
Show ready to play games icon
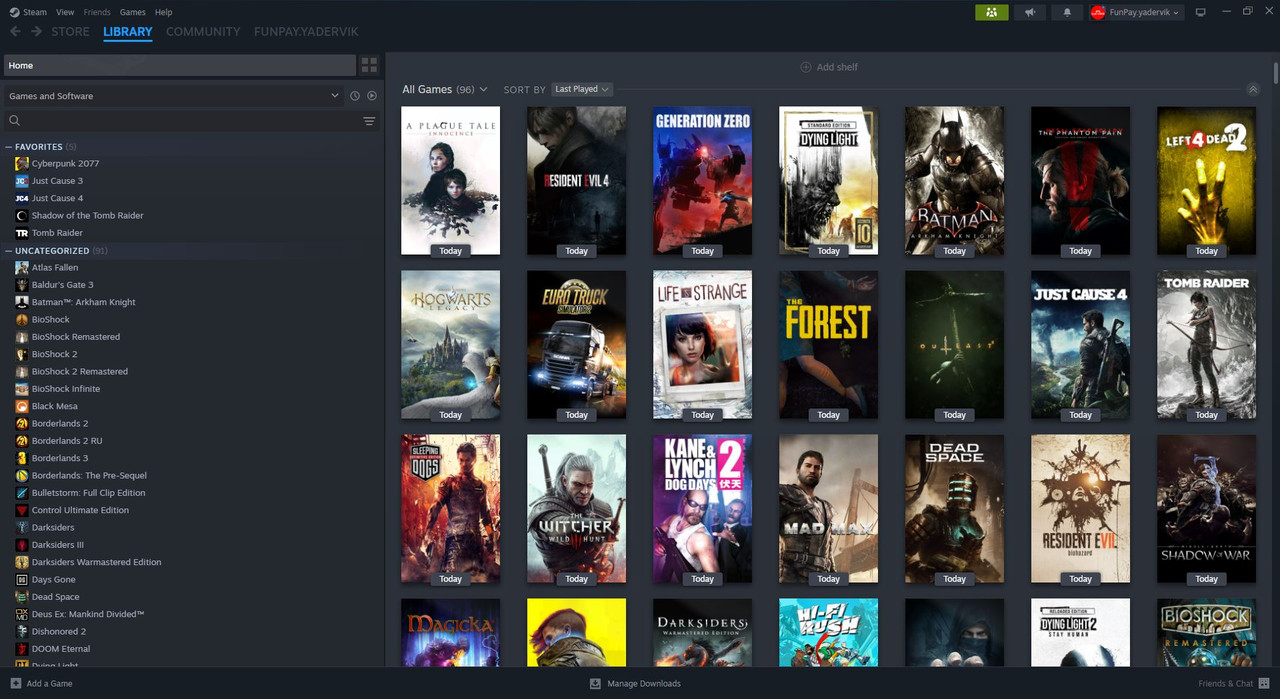point(372,96)
